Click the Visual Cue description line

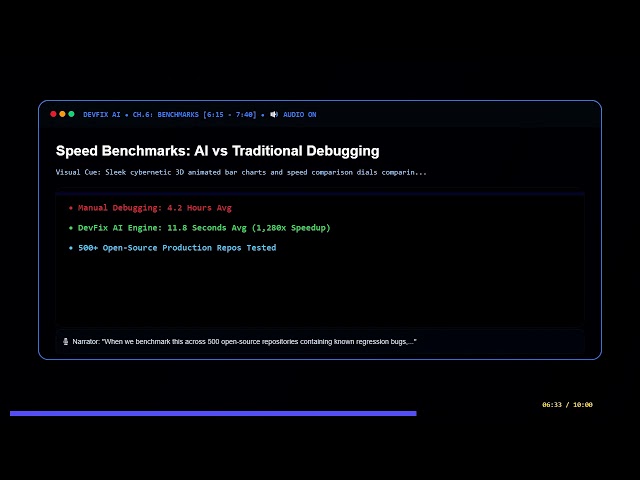tap(241, 172)
